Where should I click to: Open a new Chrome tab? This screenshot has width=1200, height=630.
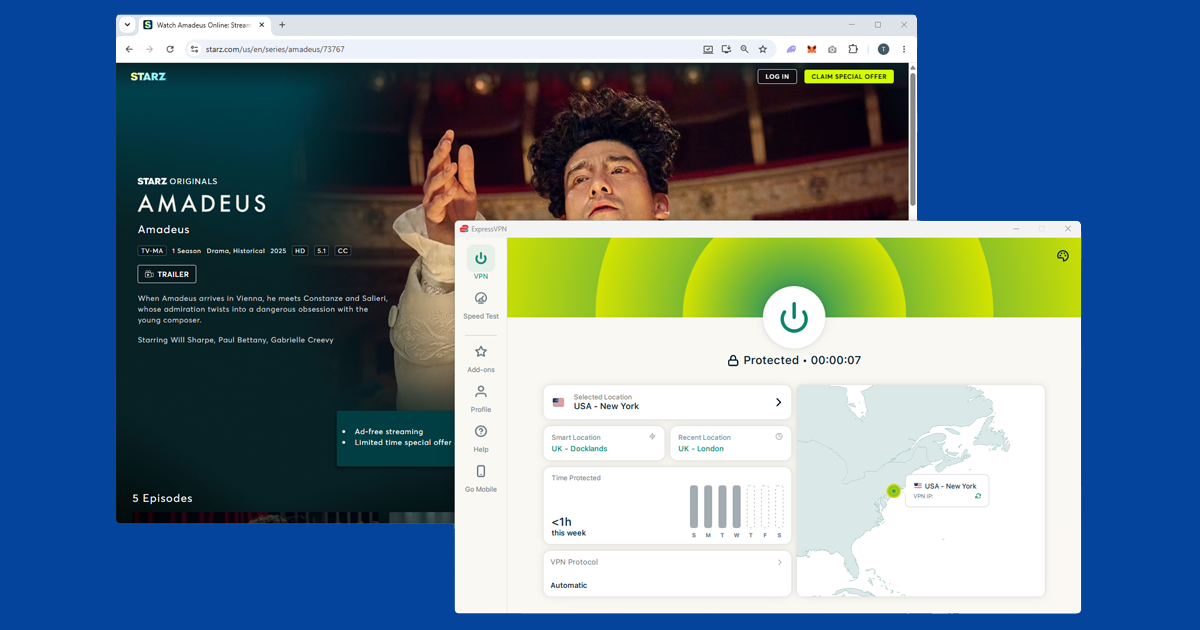tap(282, 25)
